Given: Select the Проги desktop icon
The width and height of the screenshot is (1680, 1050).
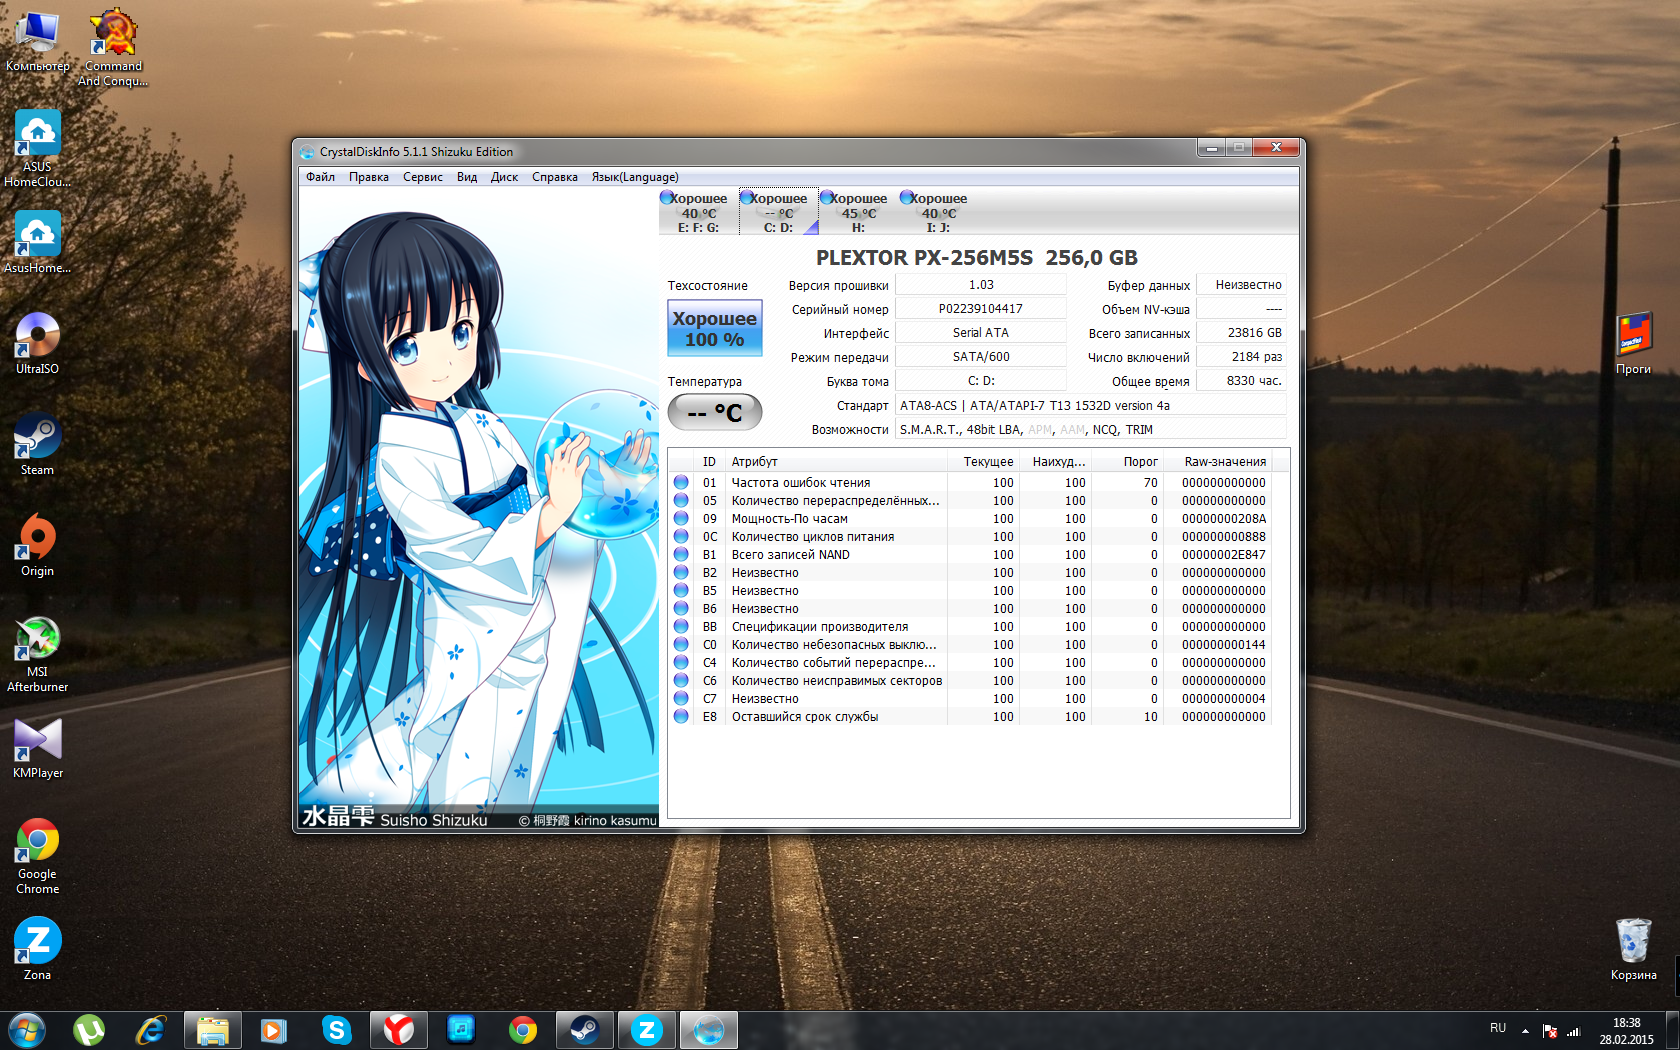Looking at the screenshot, I should 1634,343.
